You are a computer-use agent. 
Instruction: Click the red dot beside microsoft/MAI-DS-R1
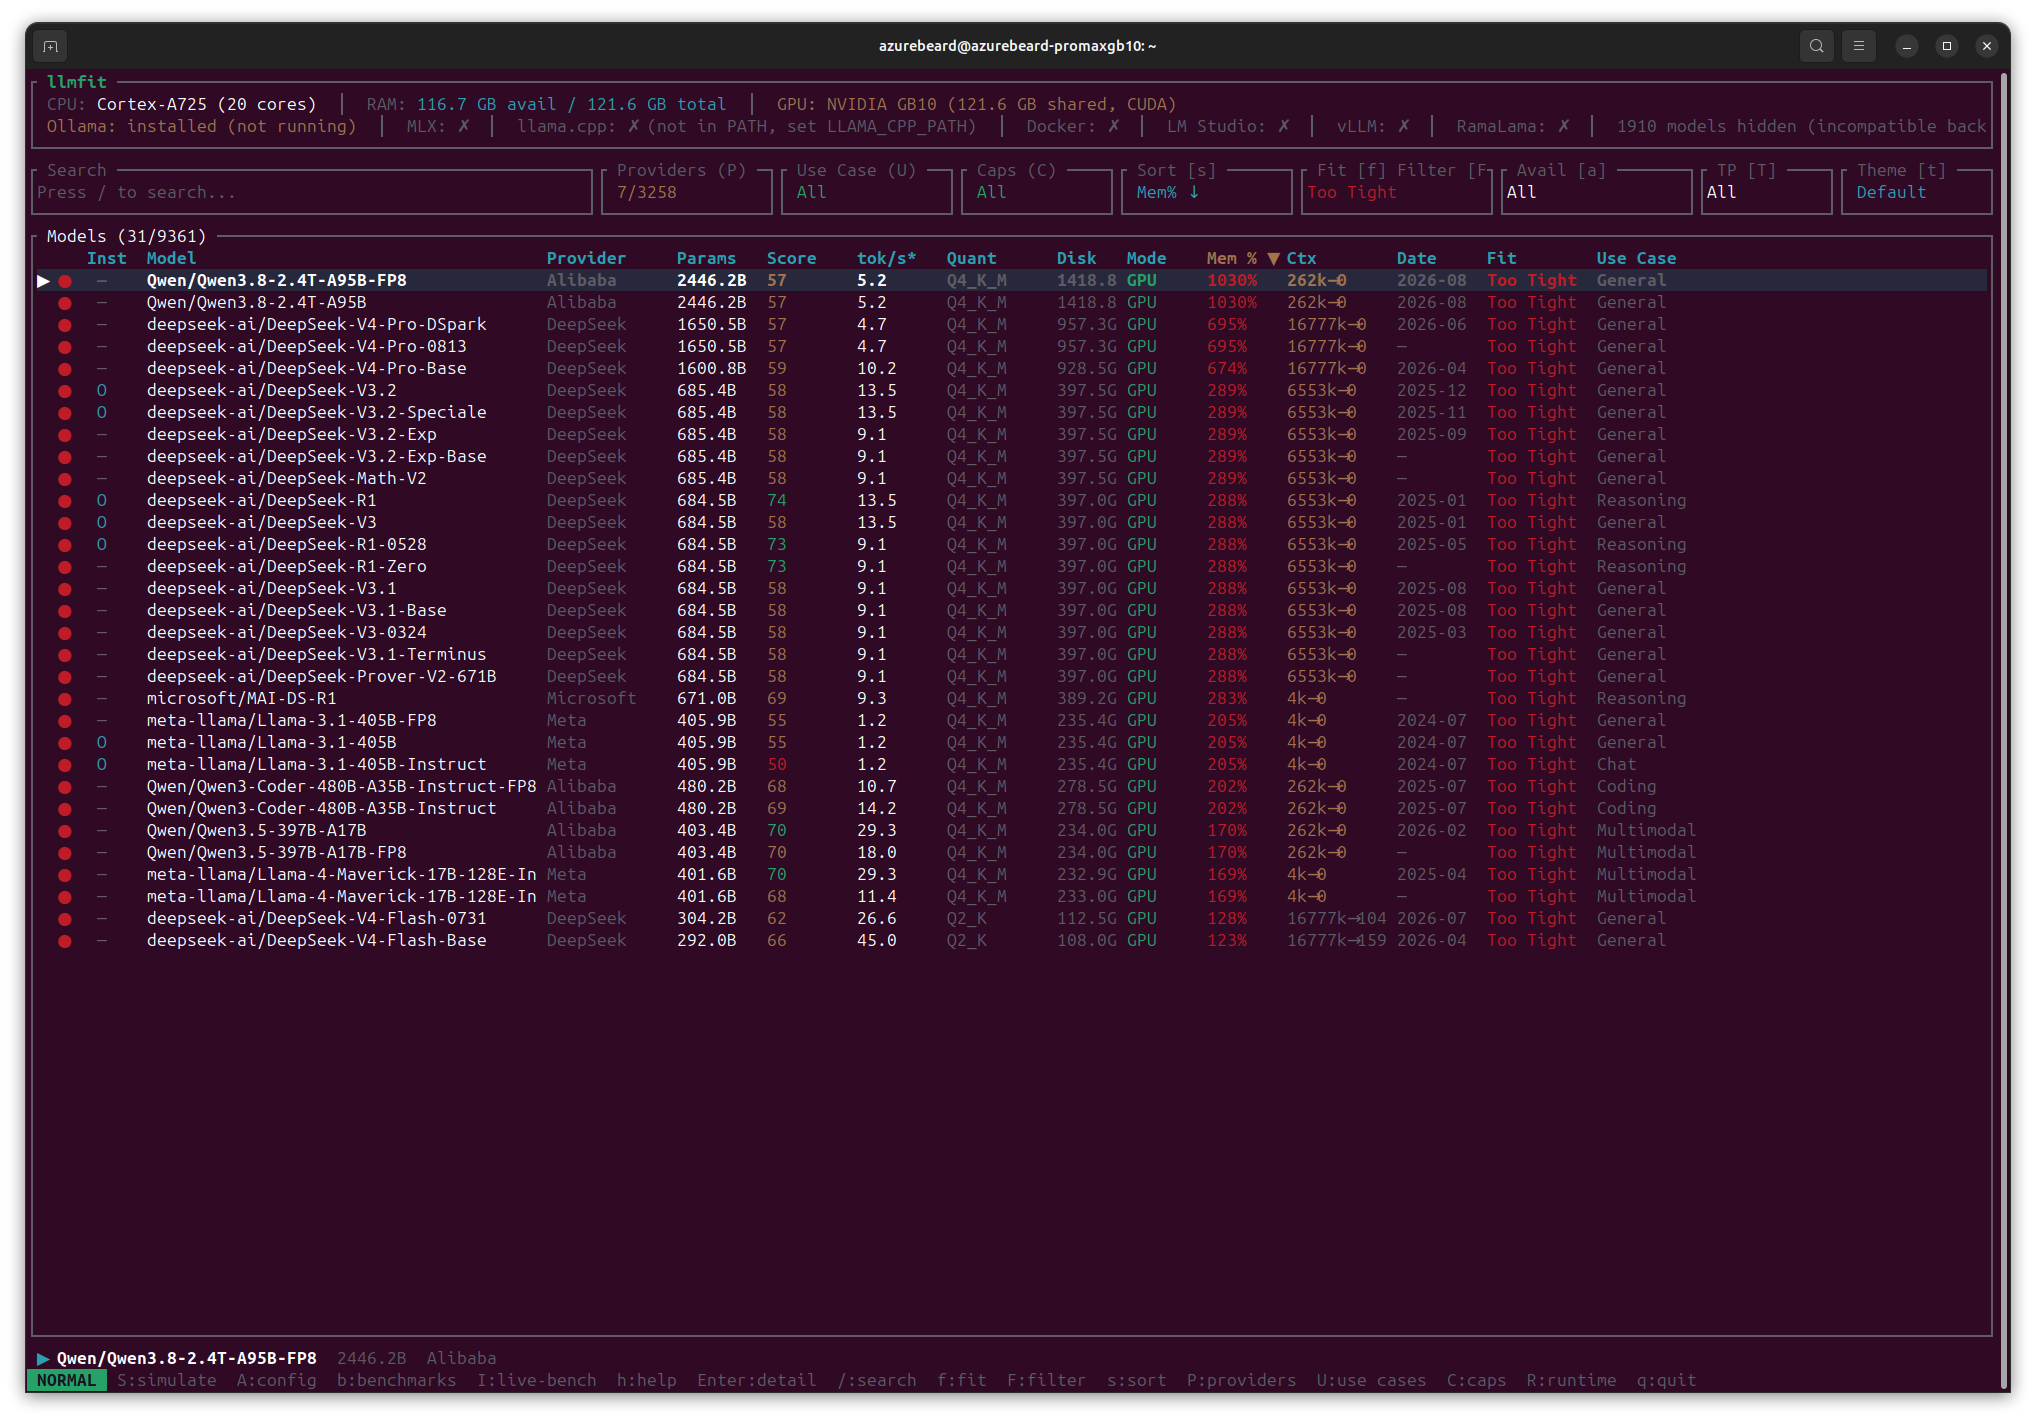click(x=65, y=699)
